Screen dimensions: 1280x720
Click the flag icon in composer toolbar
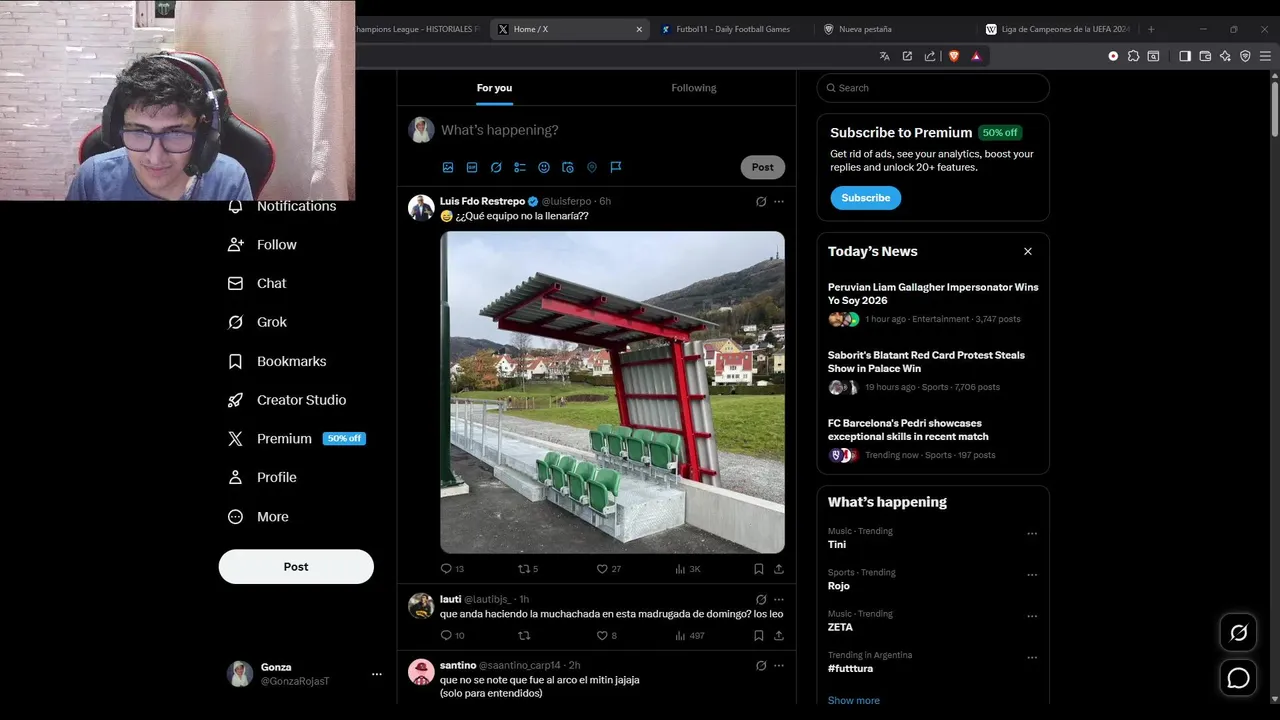[616, 167]
